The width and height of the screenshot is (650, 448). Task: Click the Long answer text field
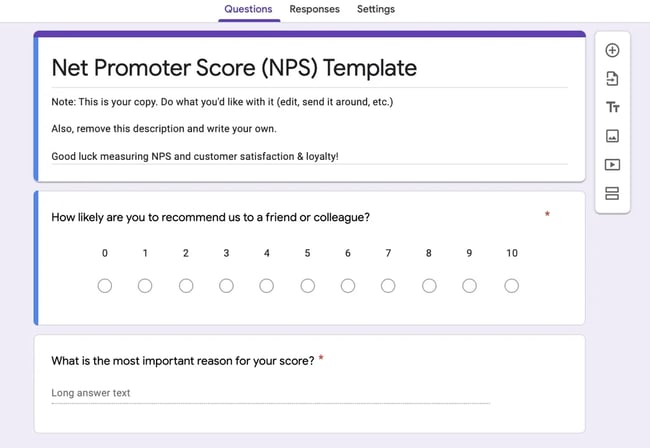[x=270, y=393]
